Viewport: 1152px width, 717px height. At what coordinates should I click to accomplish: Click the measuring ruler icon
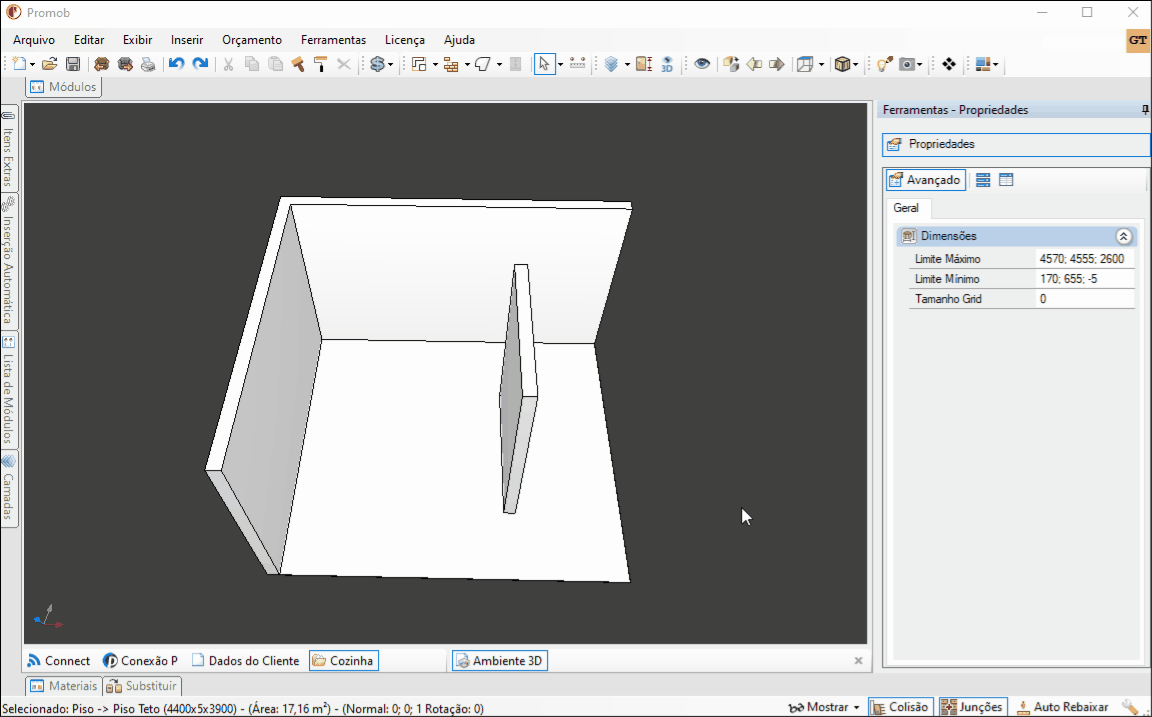point(577,64)
